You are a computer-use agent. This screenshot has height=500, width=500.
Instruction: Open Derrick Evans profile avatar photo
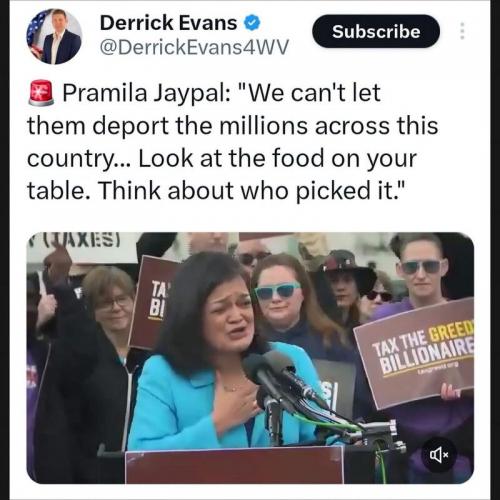[54, 36]
